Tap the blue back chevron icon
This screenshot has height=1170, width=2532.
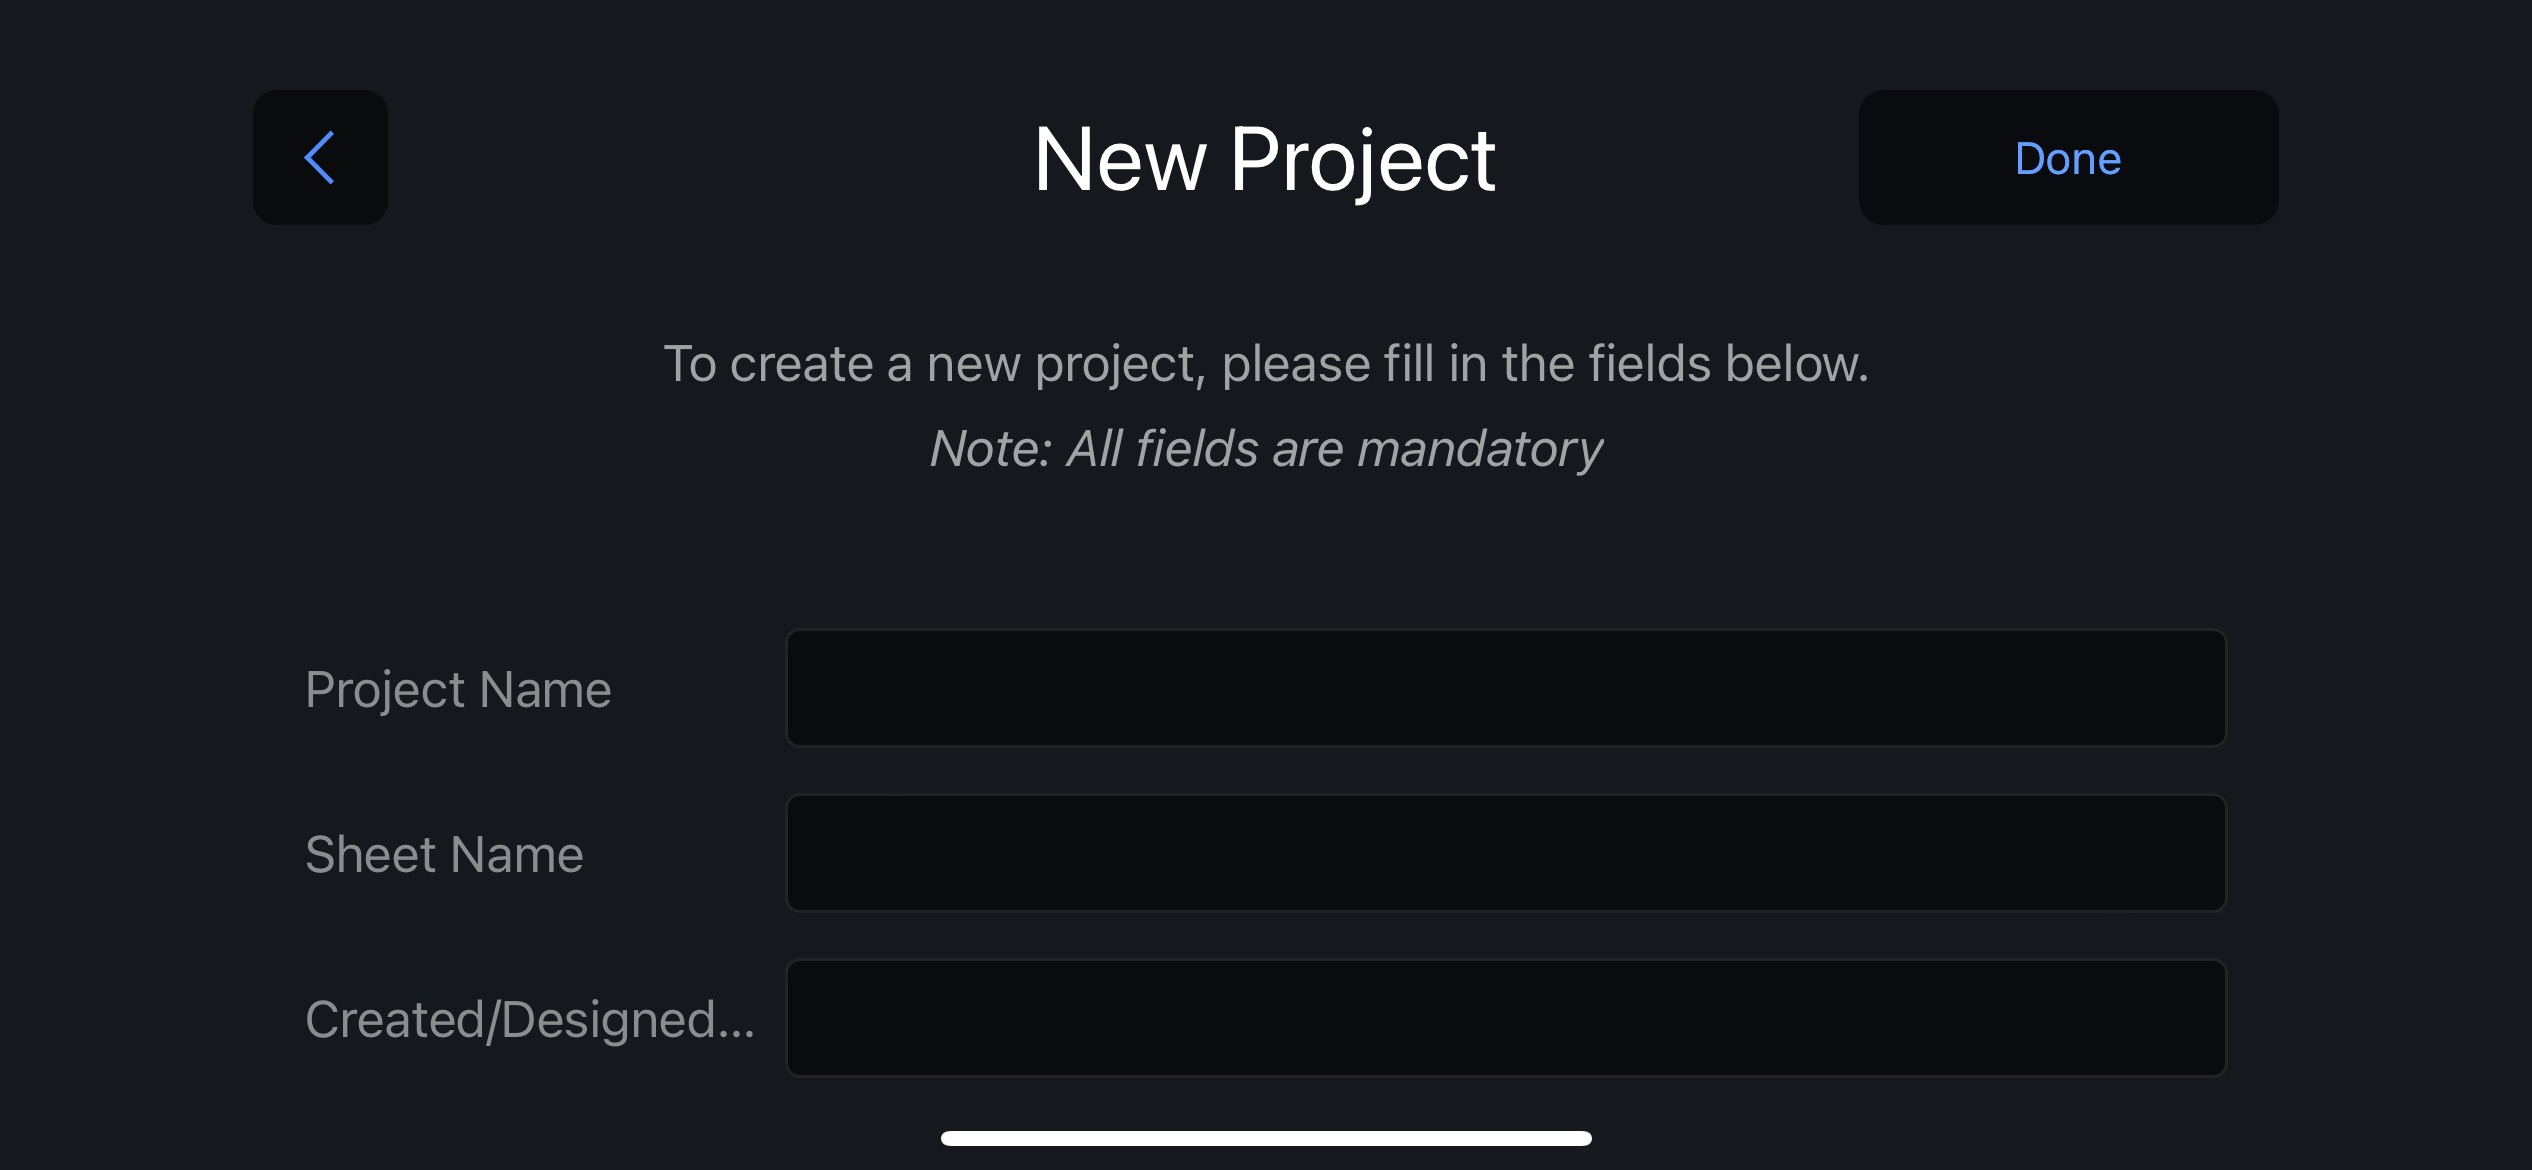click(x=319, y=158)
